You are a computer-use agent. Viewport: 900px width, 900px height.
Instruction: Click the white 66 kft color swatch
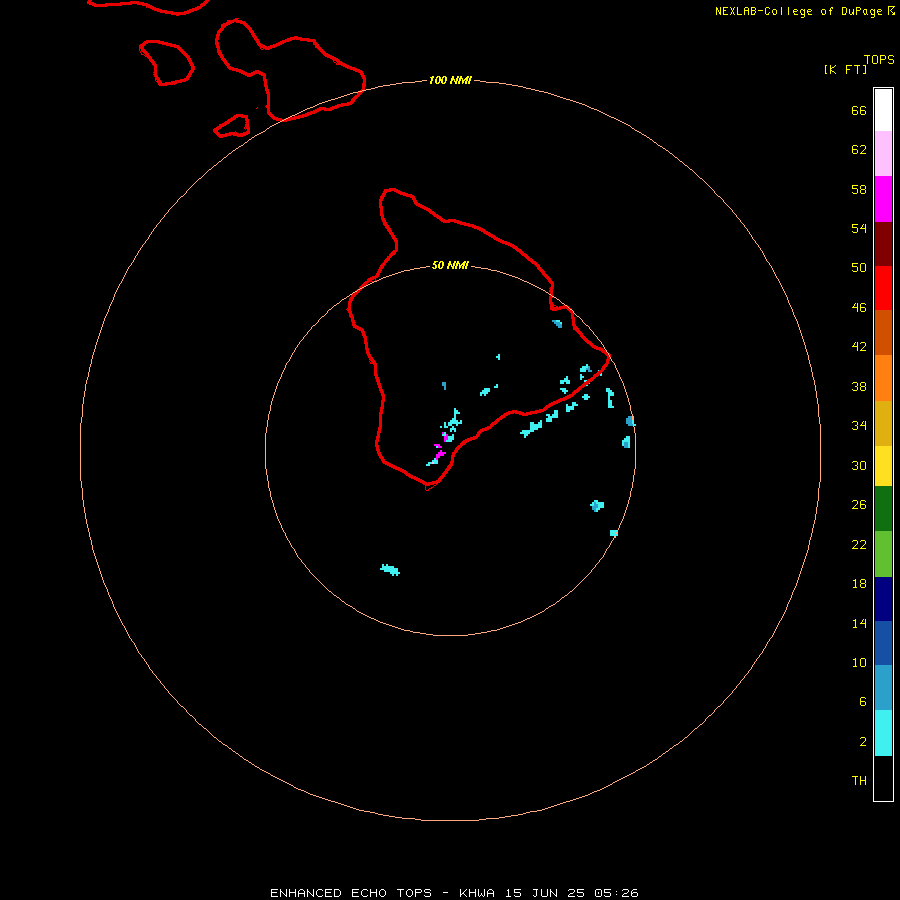(x=883, y=110)
